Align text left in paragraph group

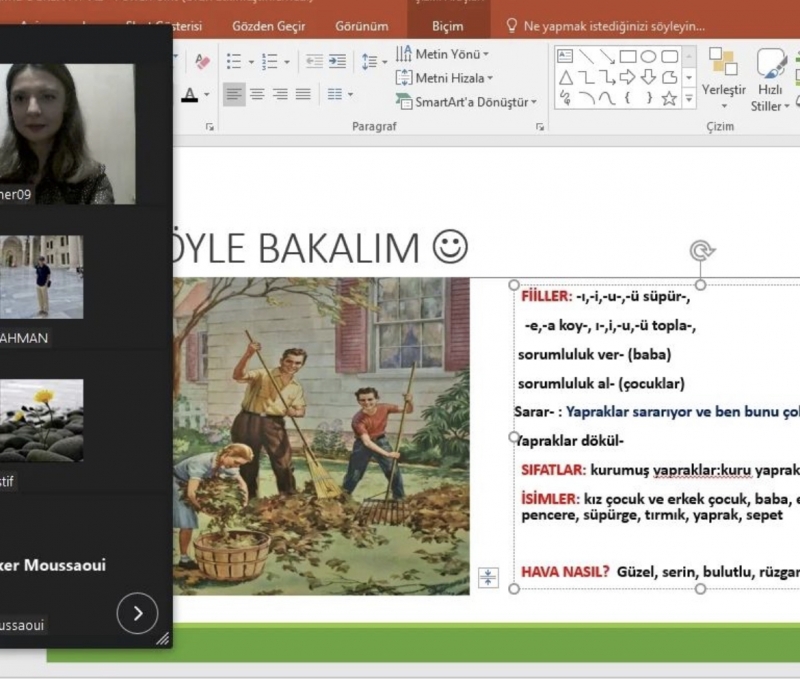tap(234, 94)
